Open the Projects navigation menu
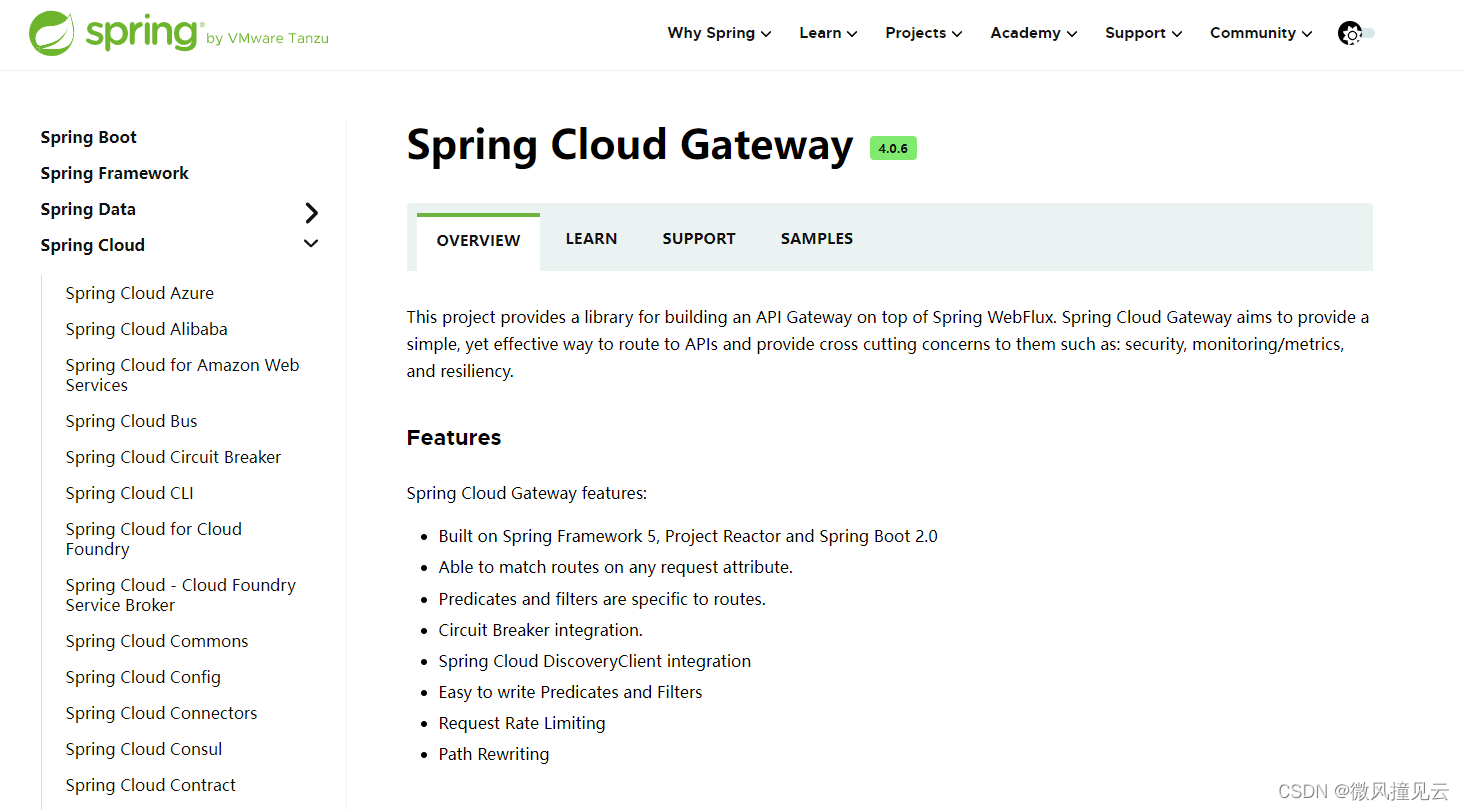This screenshot has height=810, width=1464. pyautogui.click(x=923, y=33)
